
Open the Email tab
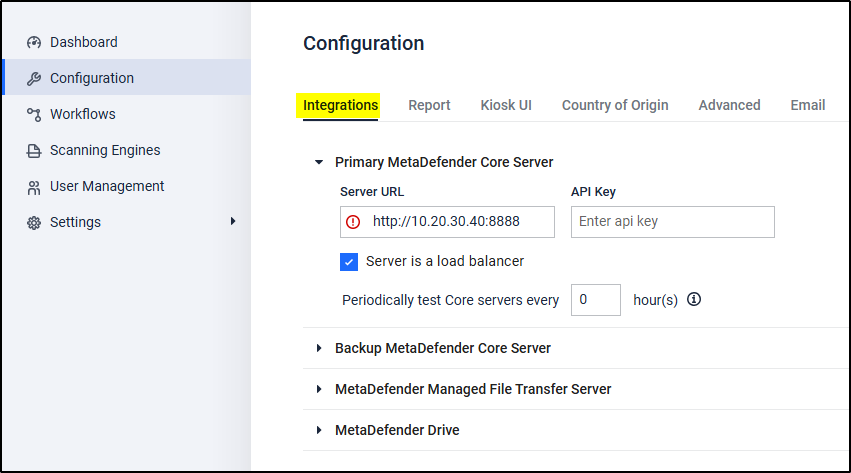coord(808,105)
